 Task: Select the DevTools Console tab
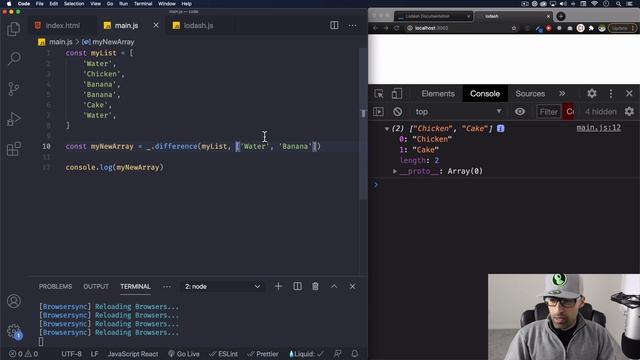click(x=485, y=93)
